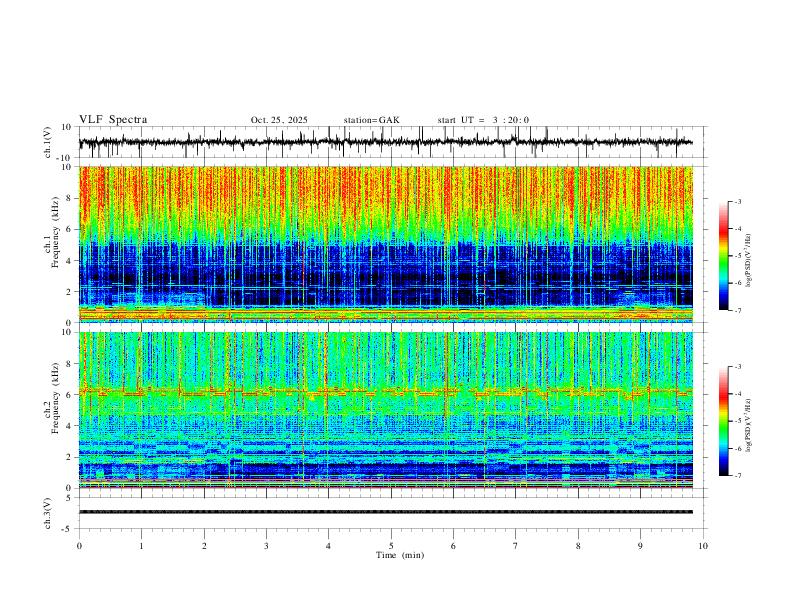Screen dimensions: 792x612
Task: Click the '4' frequency tick of ch.2 spectrogram
Action: click(70, 426)
